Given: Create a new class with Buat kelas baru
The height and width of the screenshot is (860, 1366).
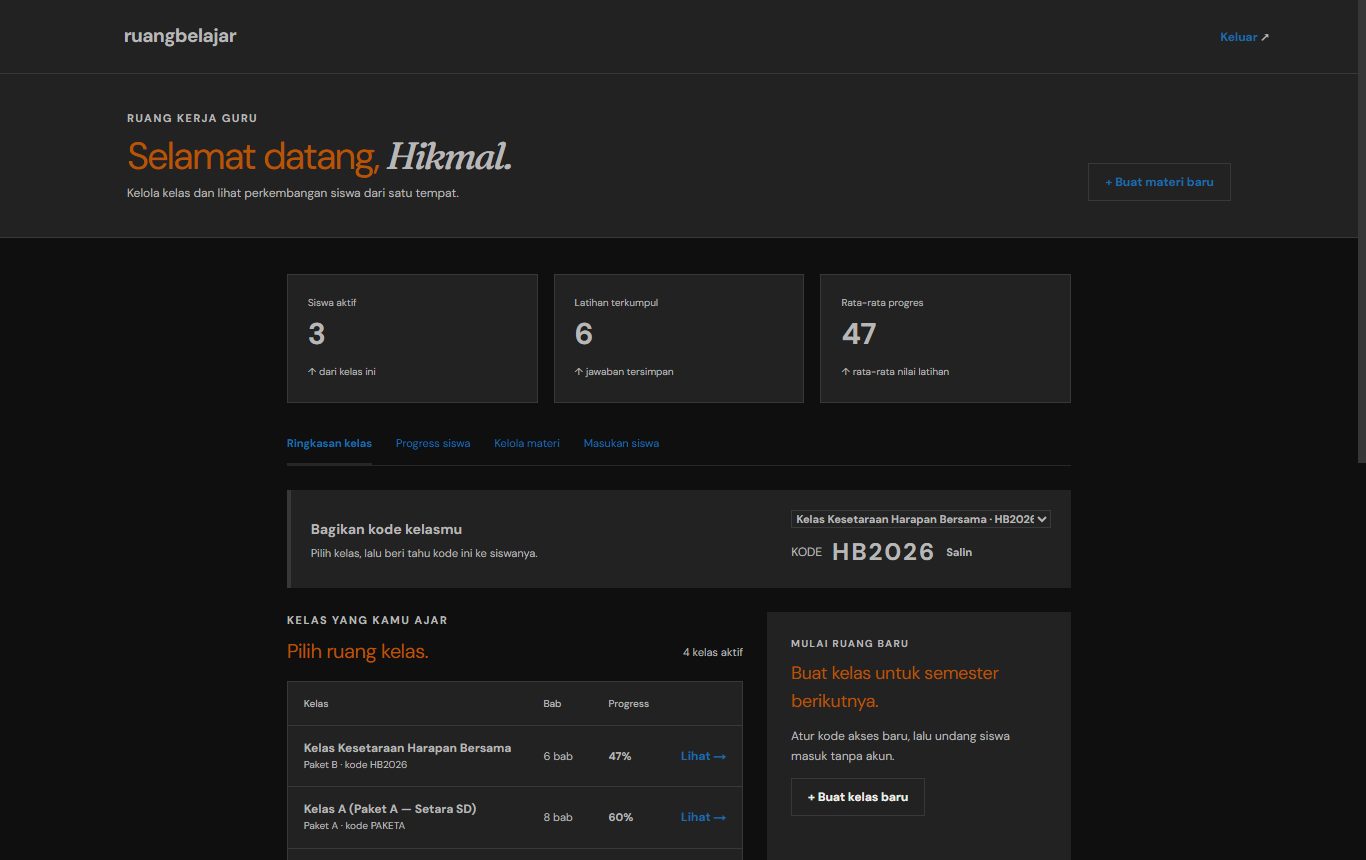Looking at the screenshot, I should click(x=858, y=797).
